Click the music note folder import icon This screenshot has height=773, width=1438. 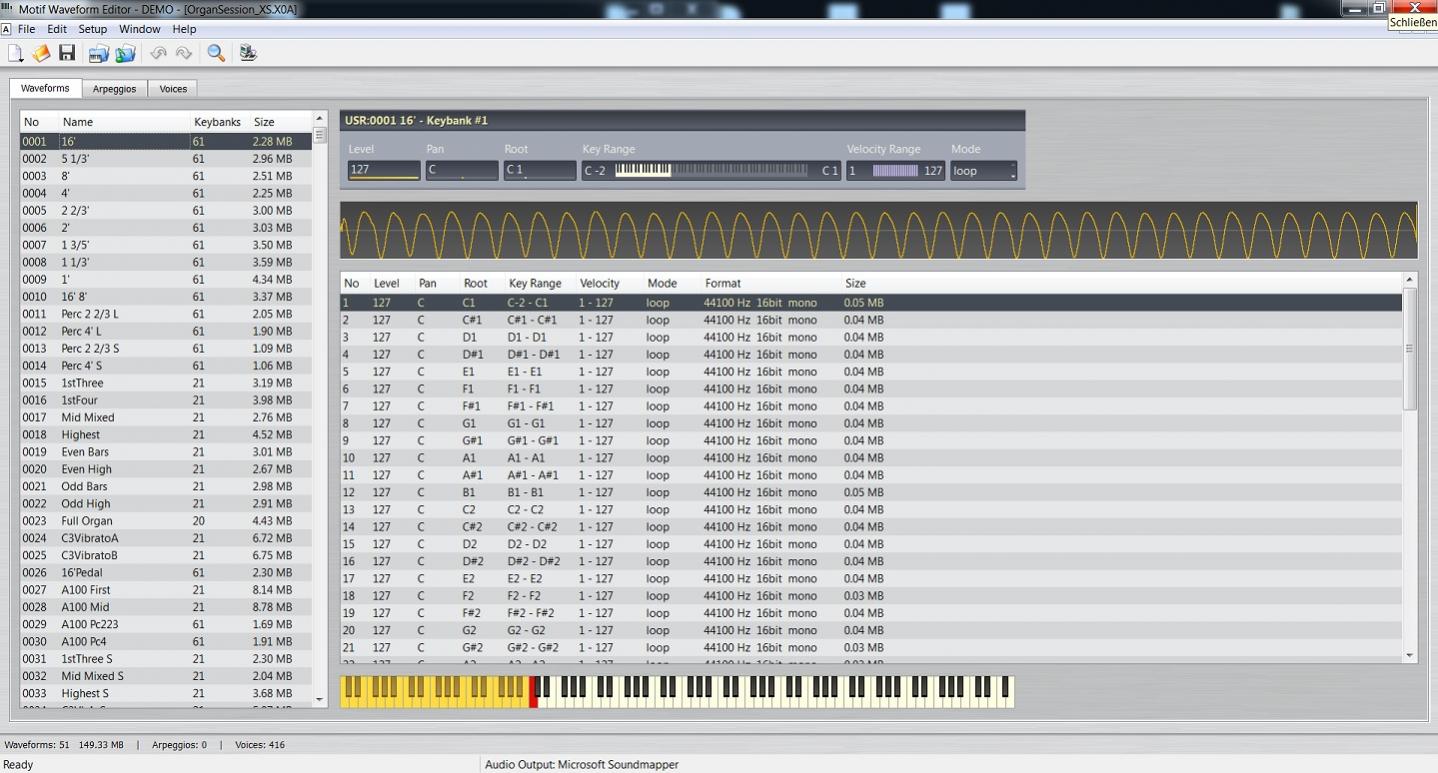[125, 53]
